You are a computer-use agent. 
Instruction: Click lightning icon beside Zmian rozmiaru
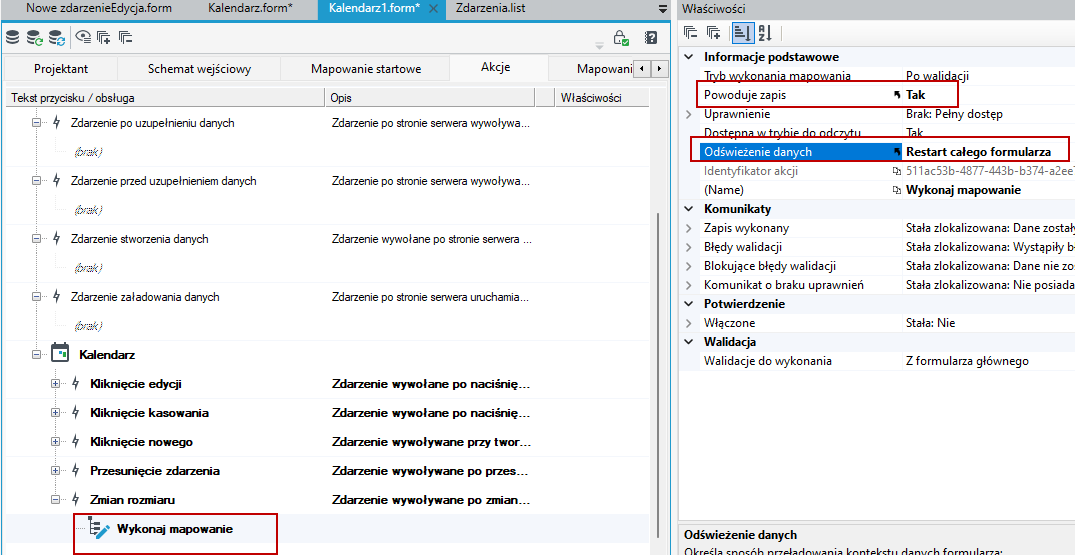pos(76,500)
